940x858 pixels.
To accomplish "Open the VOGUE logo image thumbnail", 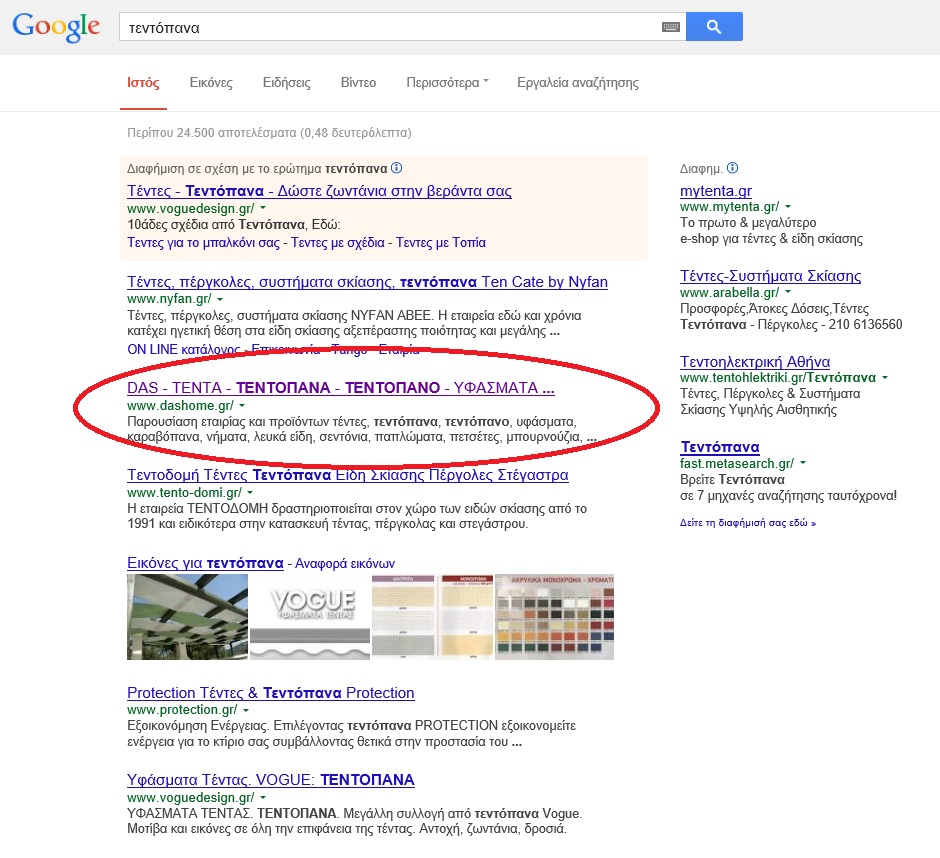I will pos(310,617).
